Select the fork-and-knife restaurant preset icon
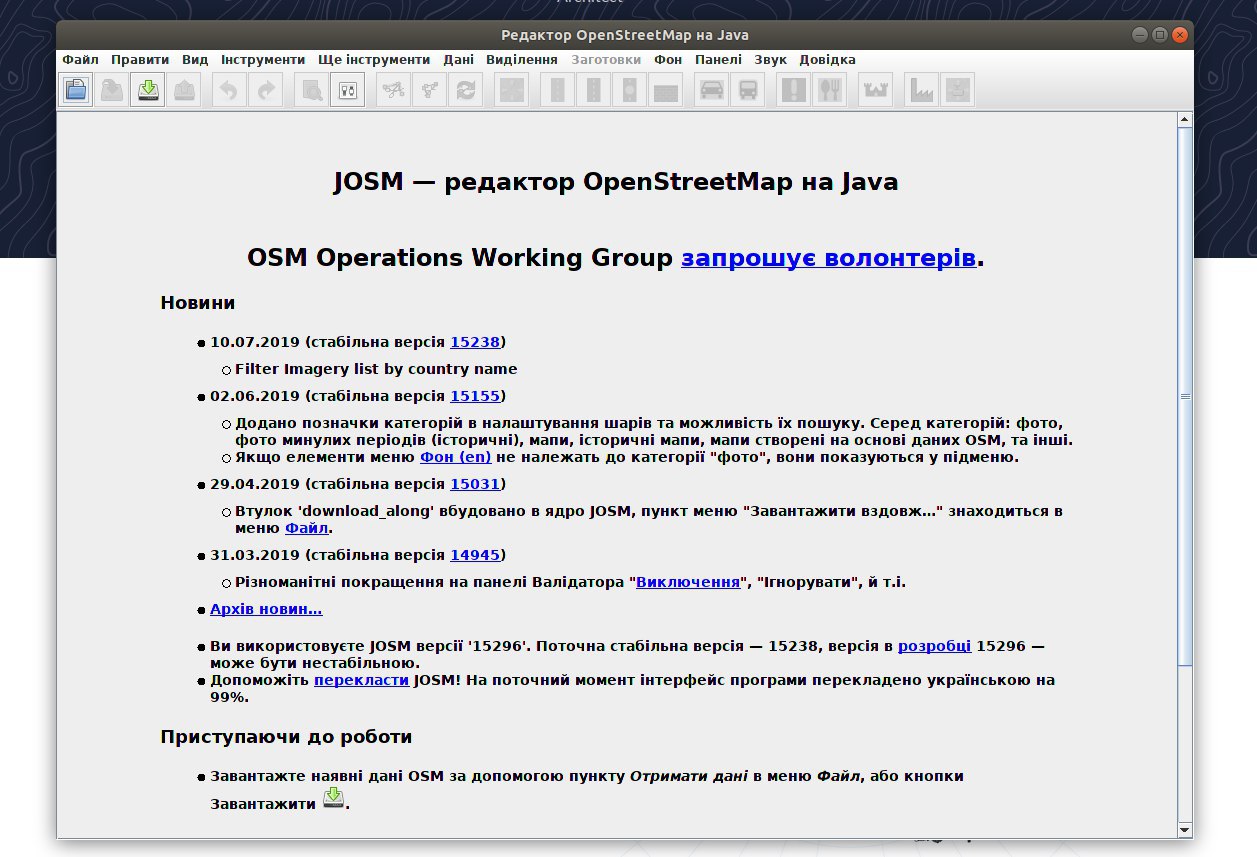The image size is (1257, 857). point(830,90)
